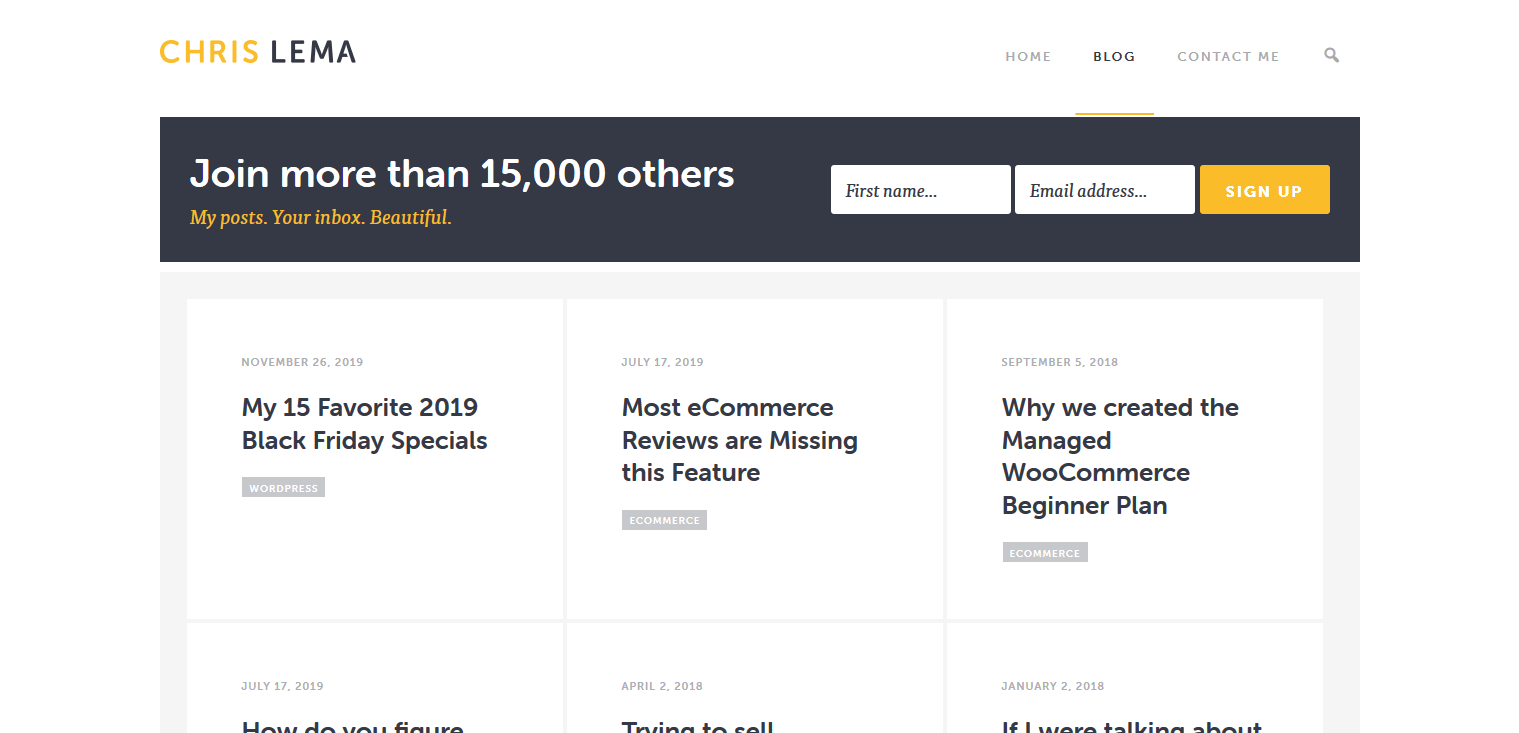Image resolution: width=1519 pixels, height=733 pixels.
Task: Open the If I were talking about post
Action: [1131, 726]
